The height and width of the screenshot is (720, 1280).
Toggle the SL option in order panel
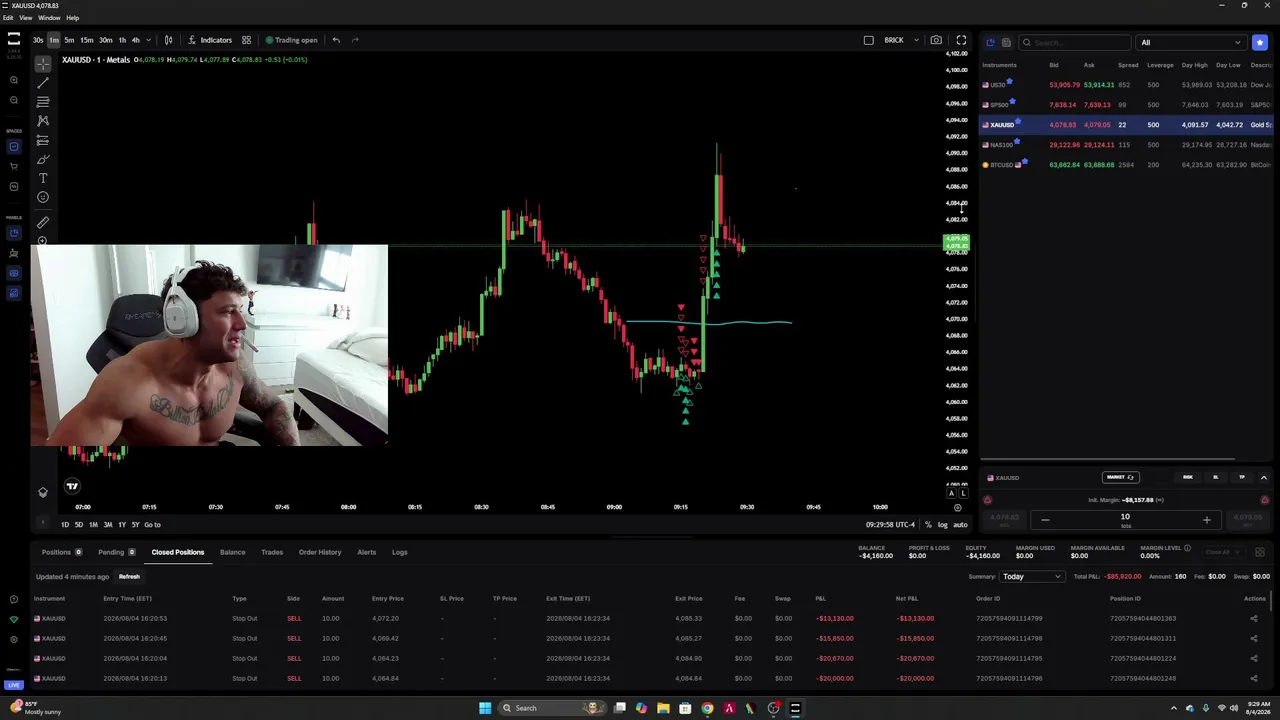[1216, 477]
